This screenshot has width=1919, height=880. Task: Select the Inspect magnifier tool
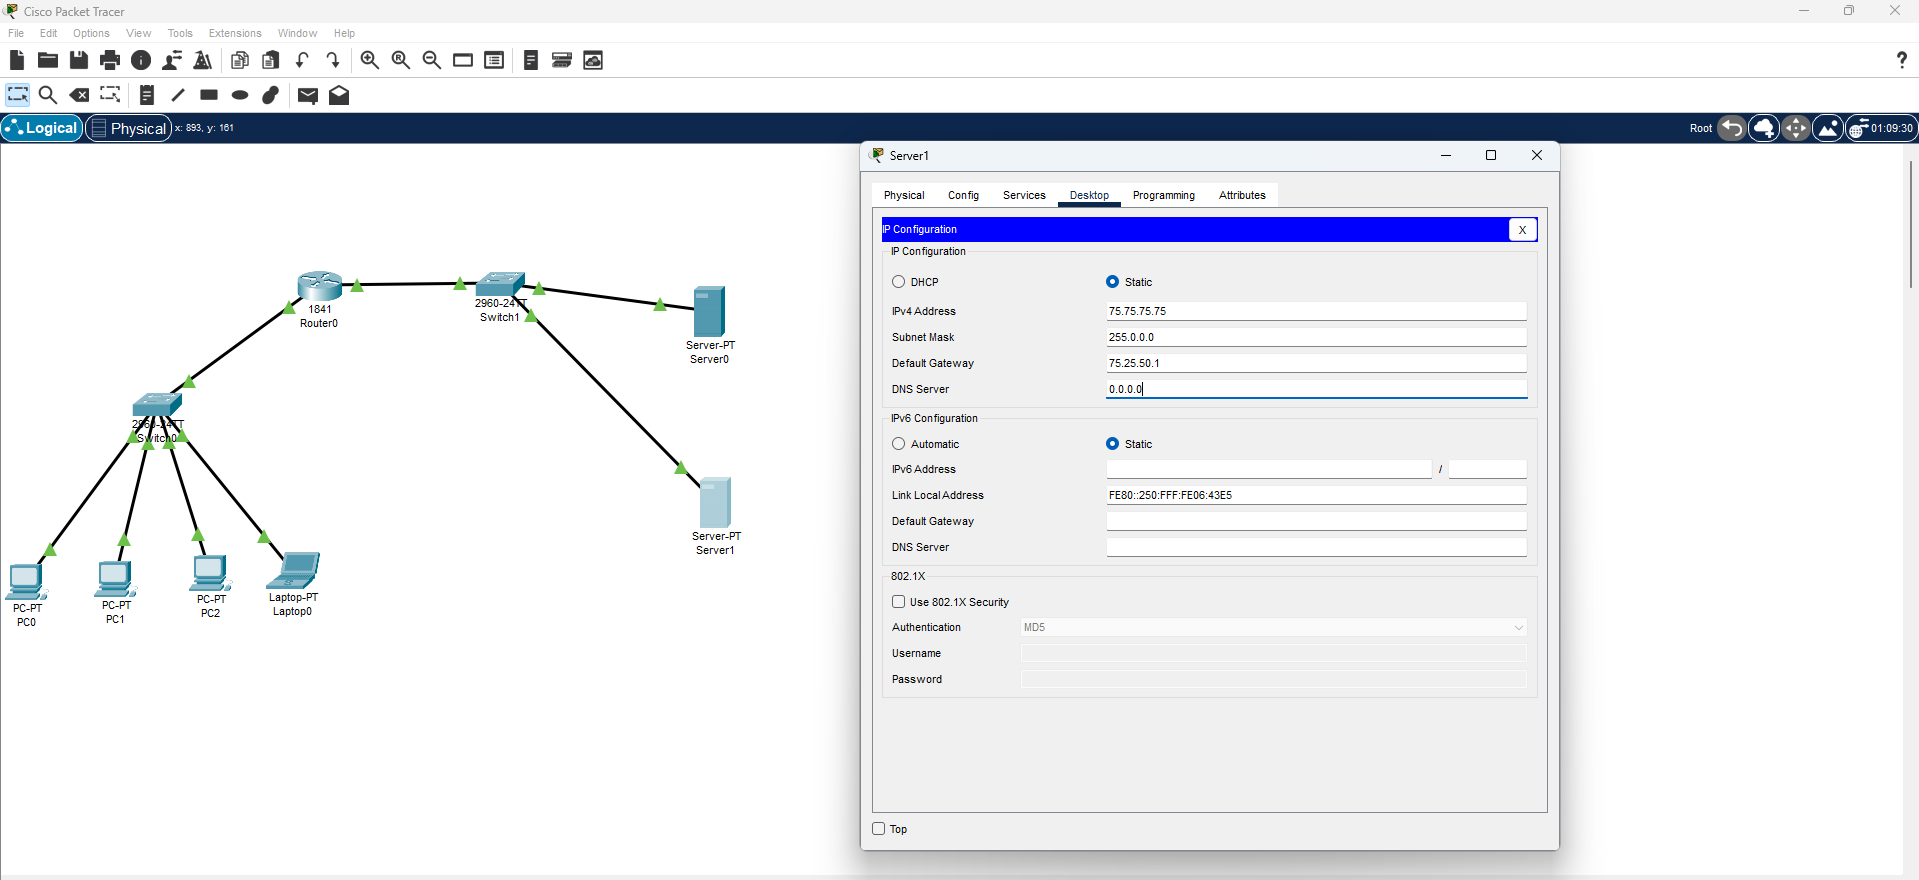pyautogui.click(x=47, y=95)
